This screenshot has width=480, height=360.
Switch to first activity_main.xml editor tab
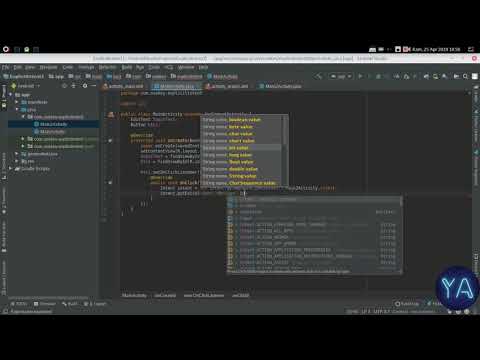click(x=123, y=86)
